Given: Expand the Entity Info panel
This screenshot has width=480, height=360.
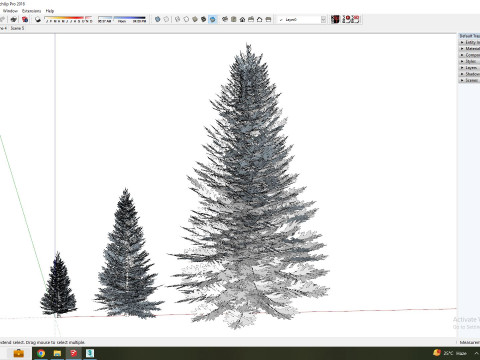Looking at the screenshot, I should (x=470, y=42).
